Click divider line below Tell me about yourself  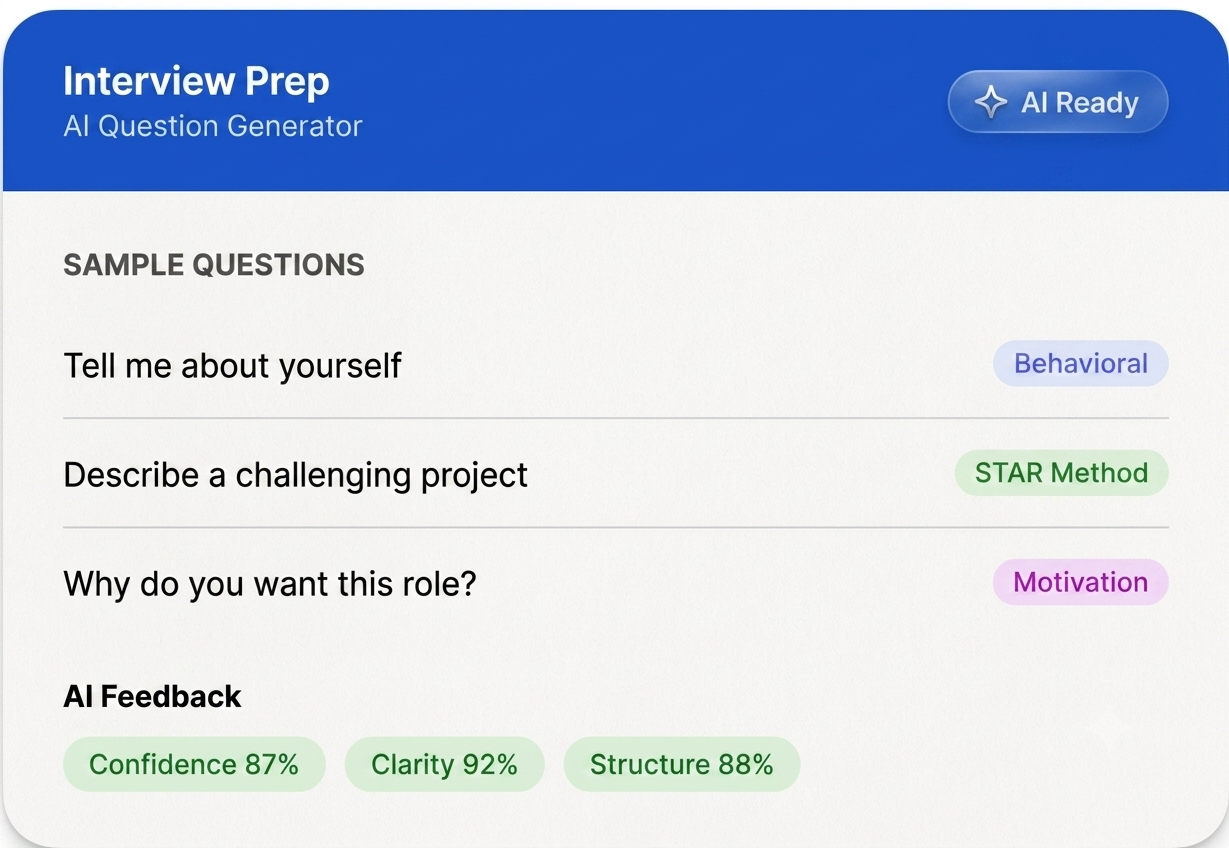pyautogui.click(x=616, y=418)
